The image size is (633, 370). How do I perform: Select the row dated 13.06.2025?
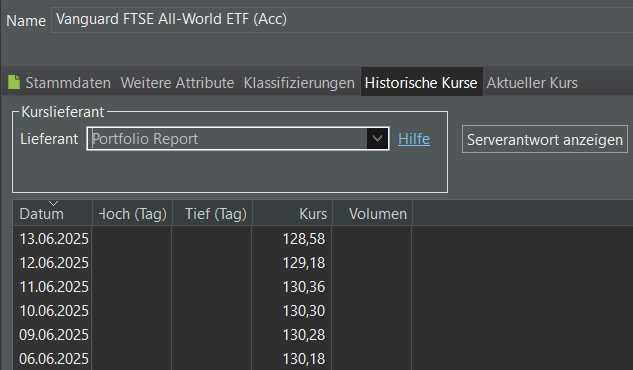323,239
